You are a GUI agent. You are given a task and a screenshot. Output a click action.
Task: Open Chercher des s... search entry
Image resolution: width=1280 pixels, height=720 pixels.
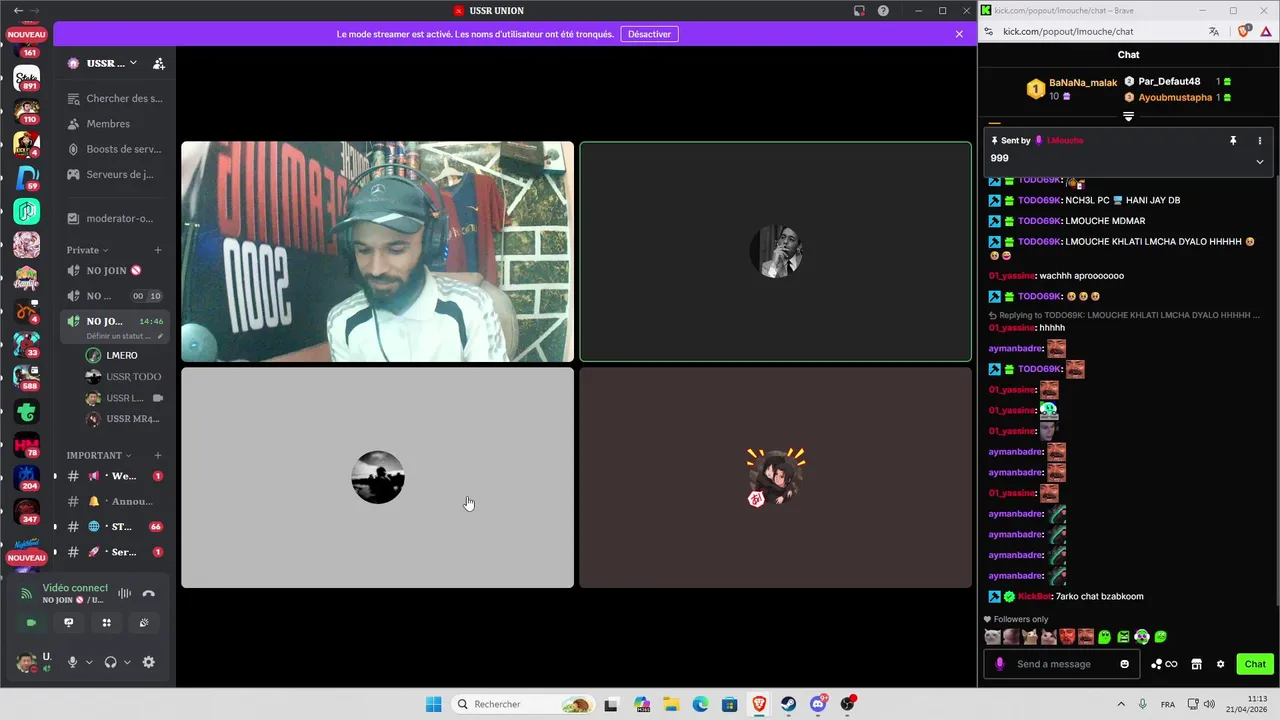click(x=115, y=98)
